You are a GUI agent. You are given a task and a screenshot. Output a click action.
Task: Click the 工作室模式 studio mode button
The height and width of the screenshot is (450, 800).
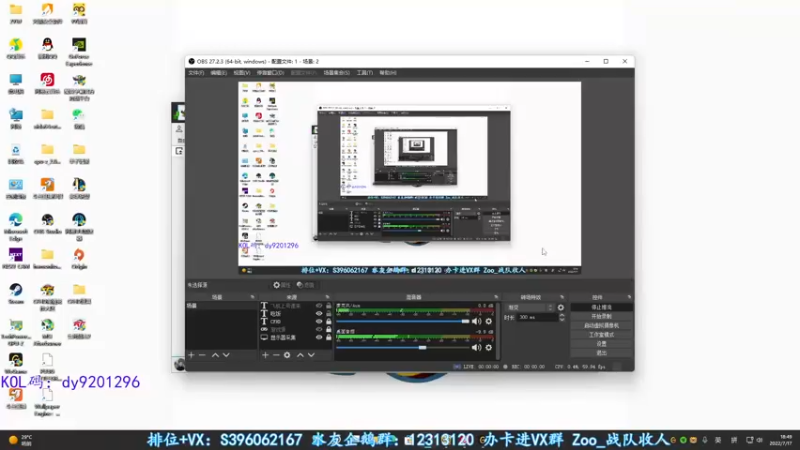(x=602, y=335)
